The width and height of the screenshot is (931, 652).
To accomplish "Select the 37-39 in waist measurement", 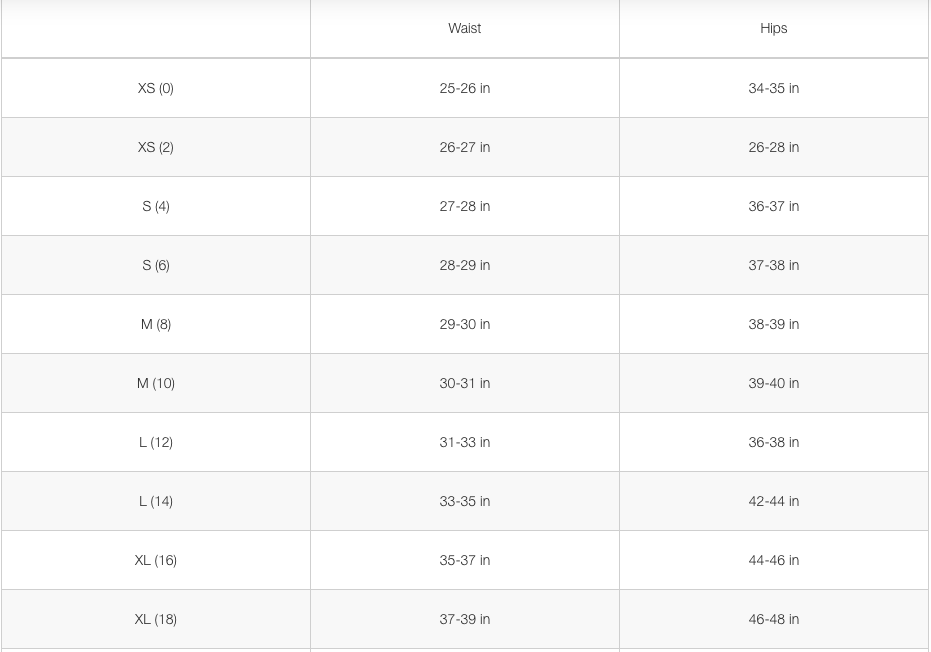I will (x=464, y=619).
